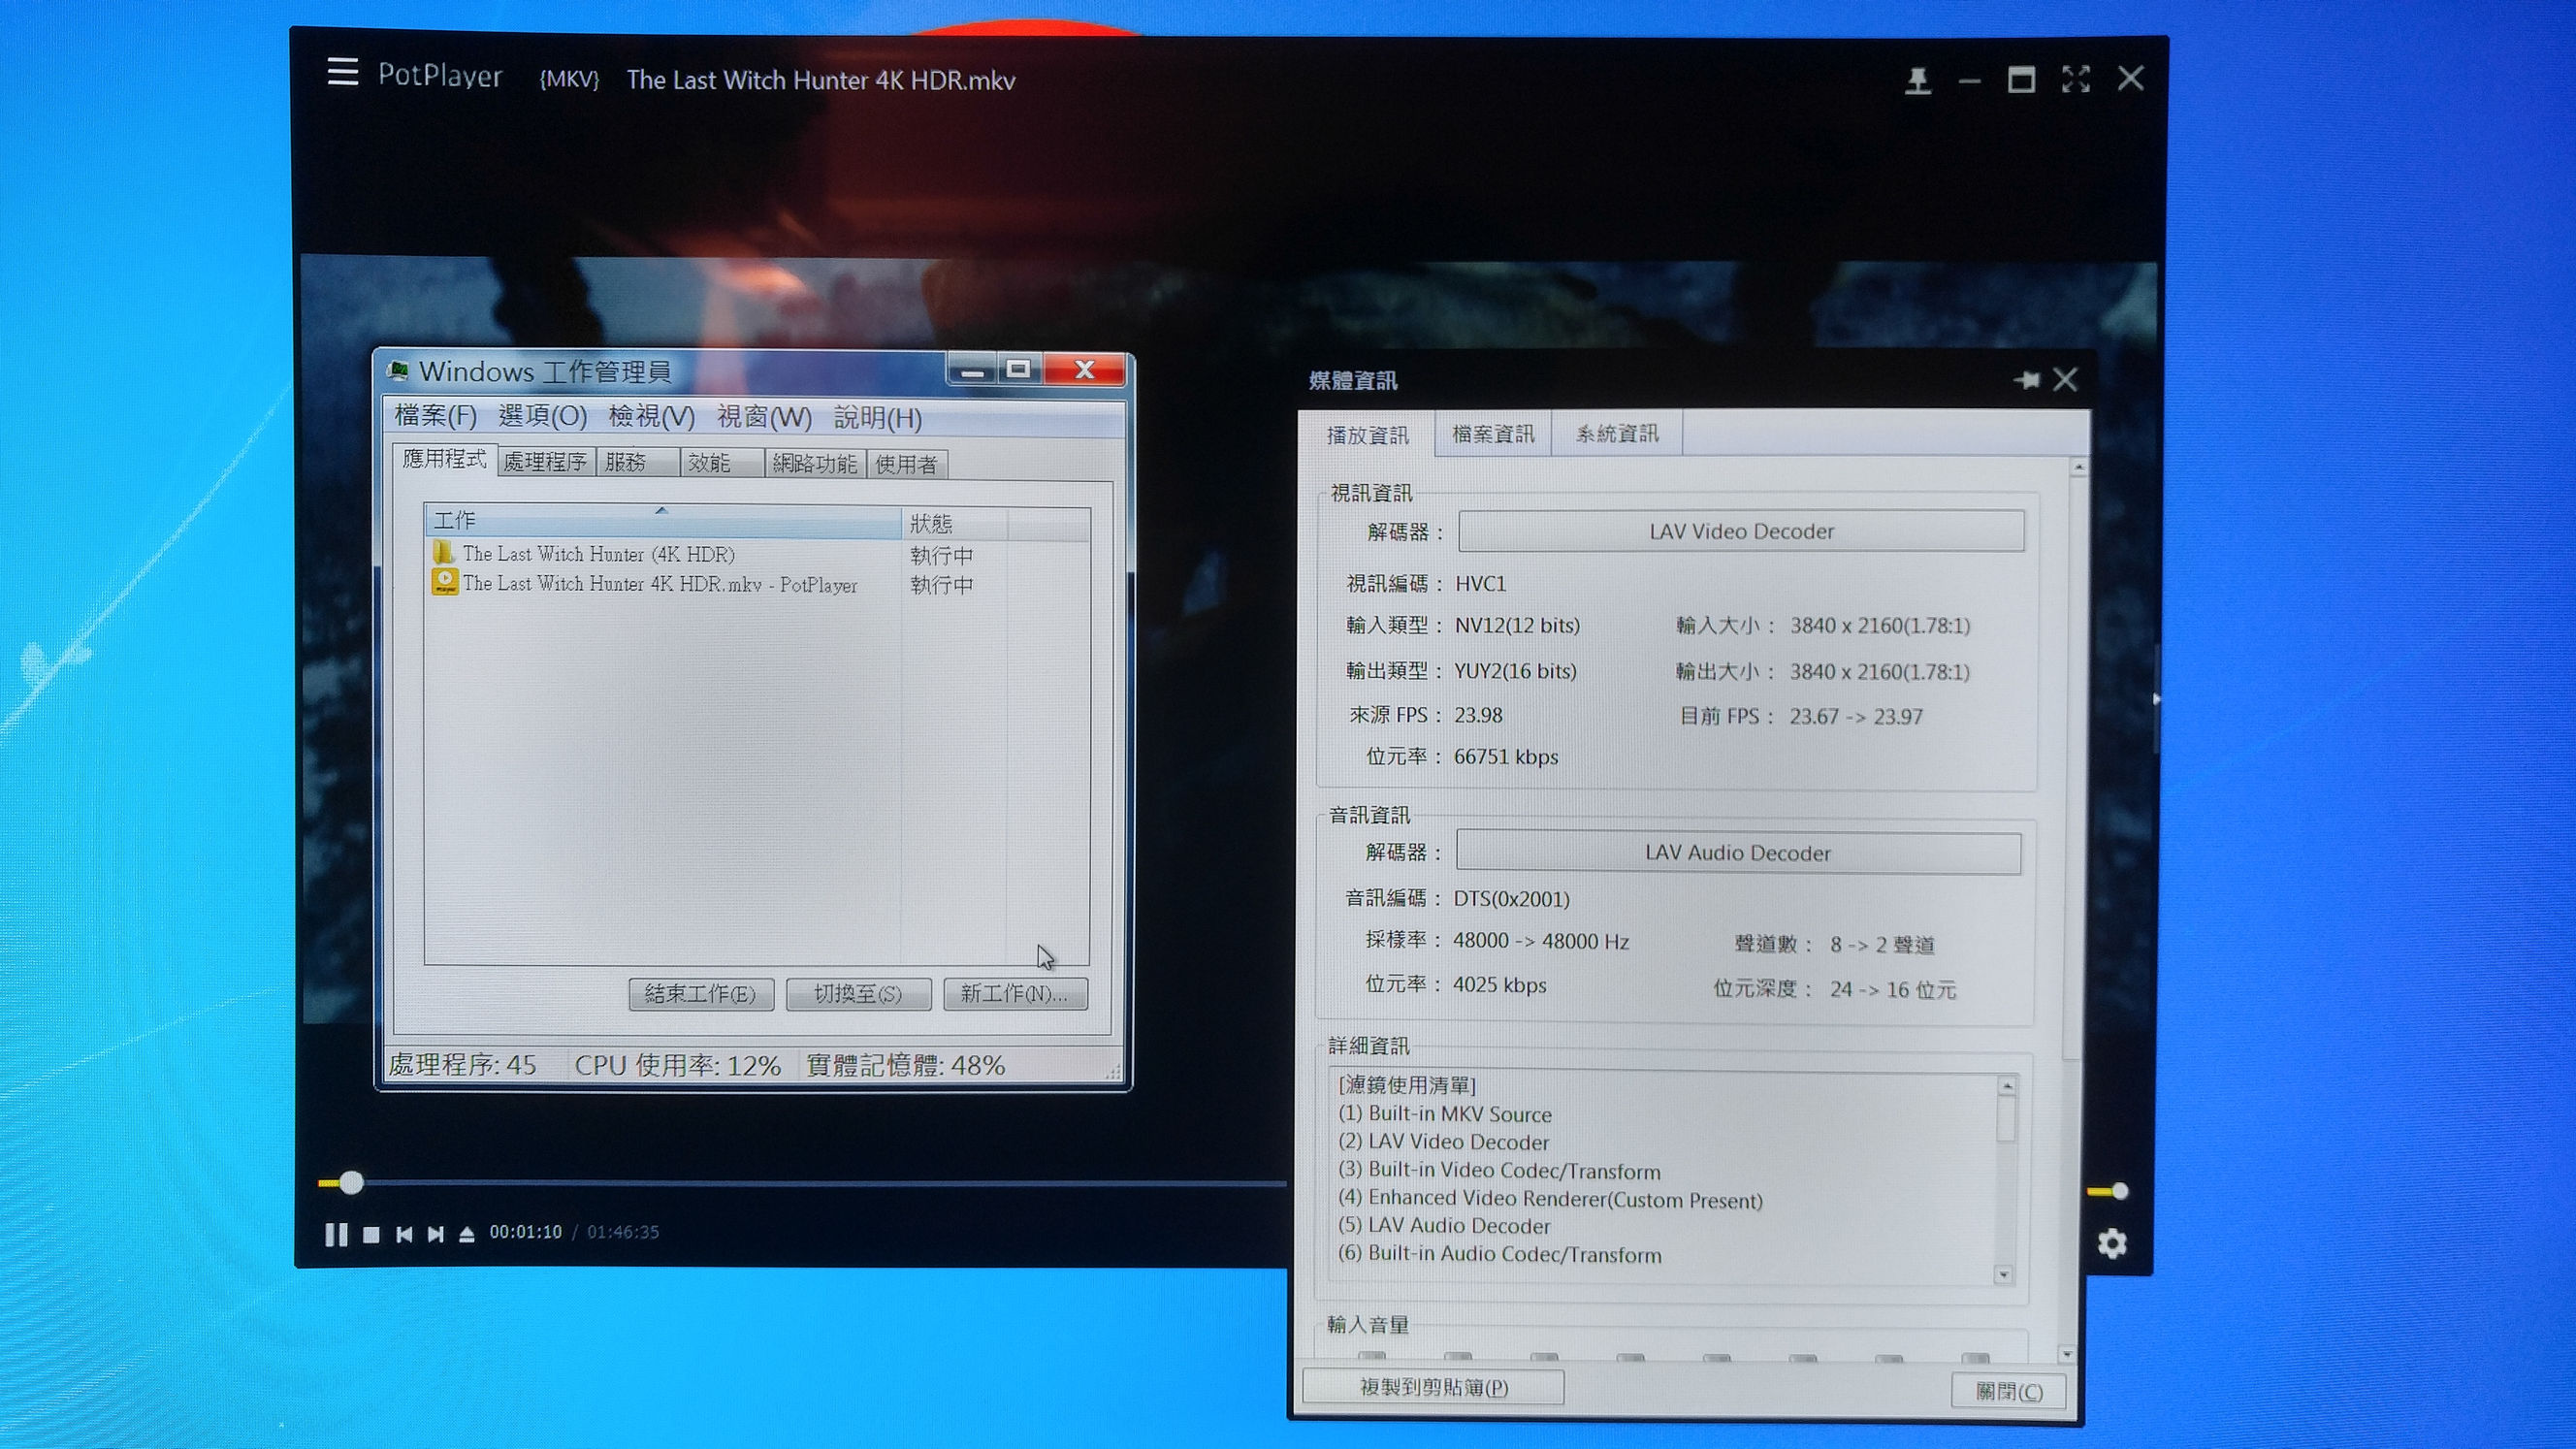Click CPU 使用率: 12% in status bar

(x=677, y=1065)
